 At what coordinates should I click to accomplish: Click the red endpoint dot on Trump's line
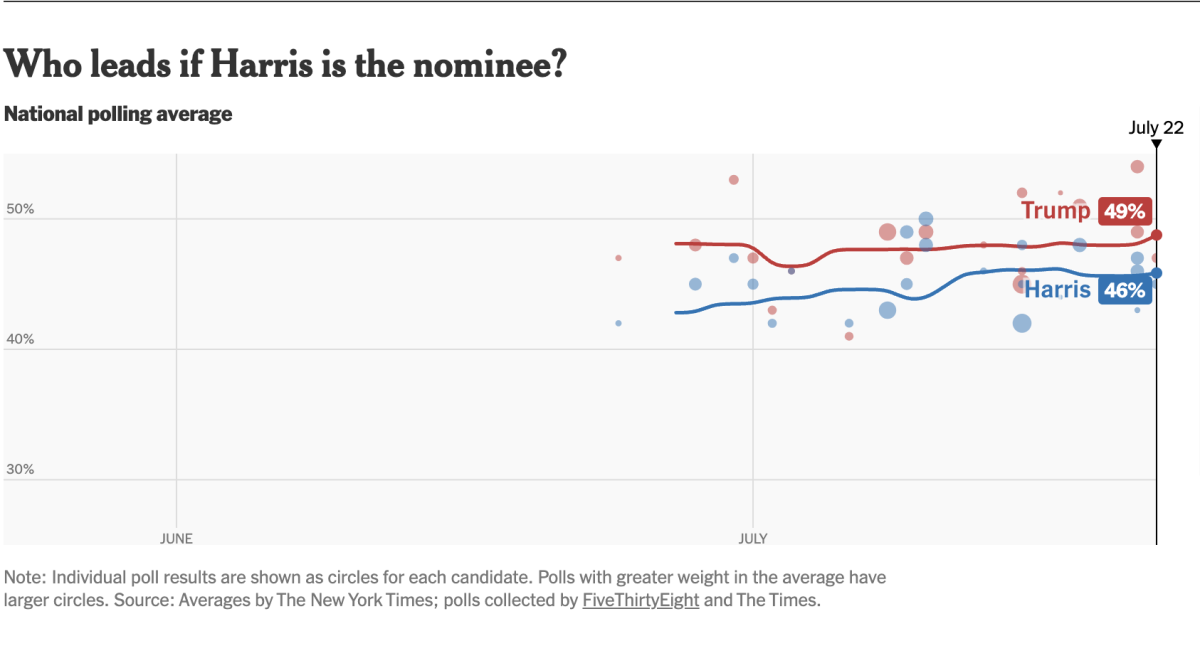coord(1157,235)
